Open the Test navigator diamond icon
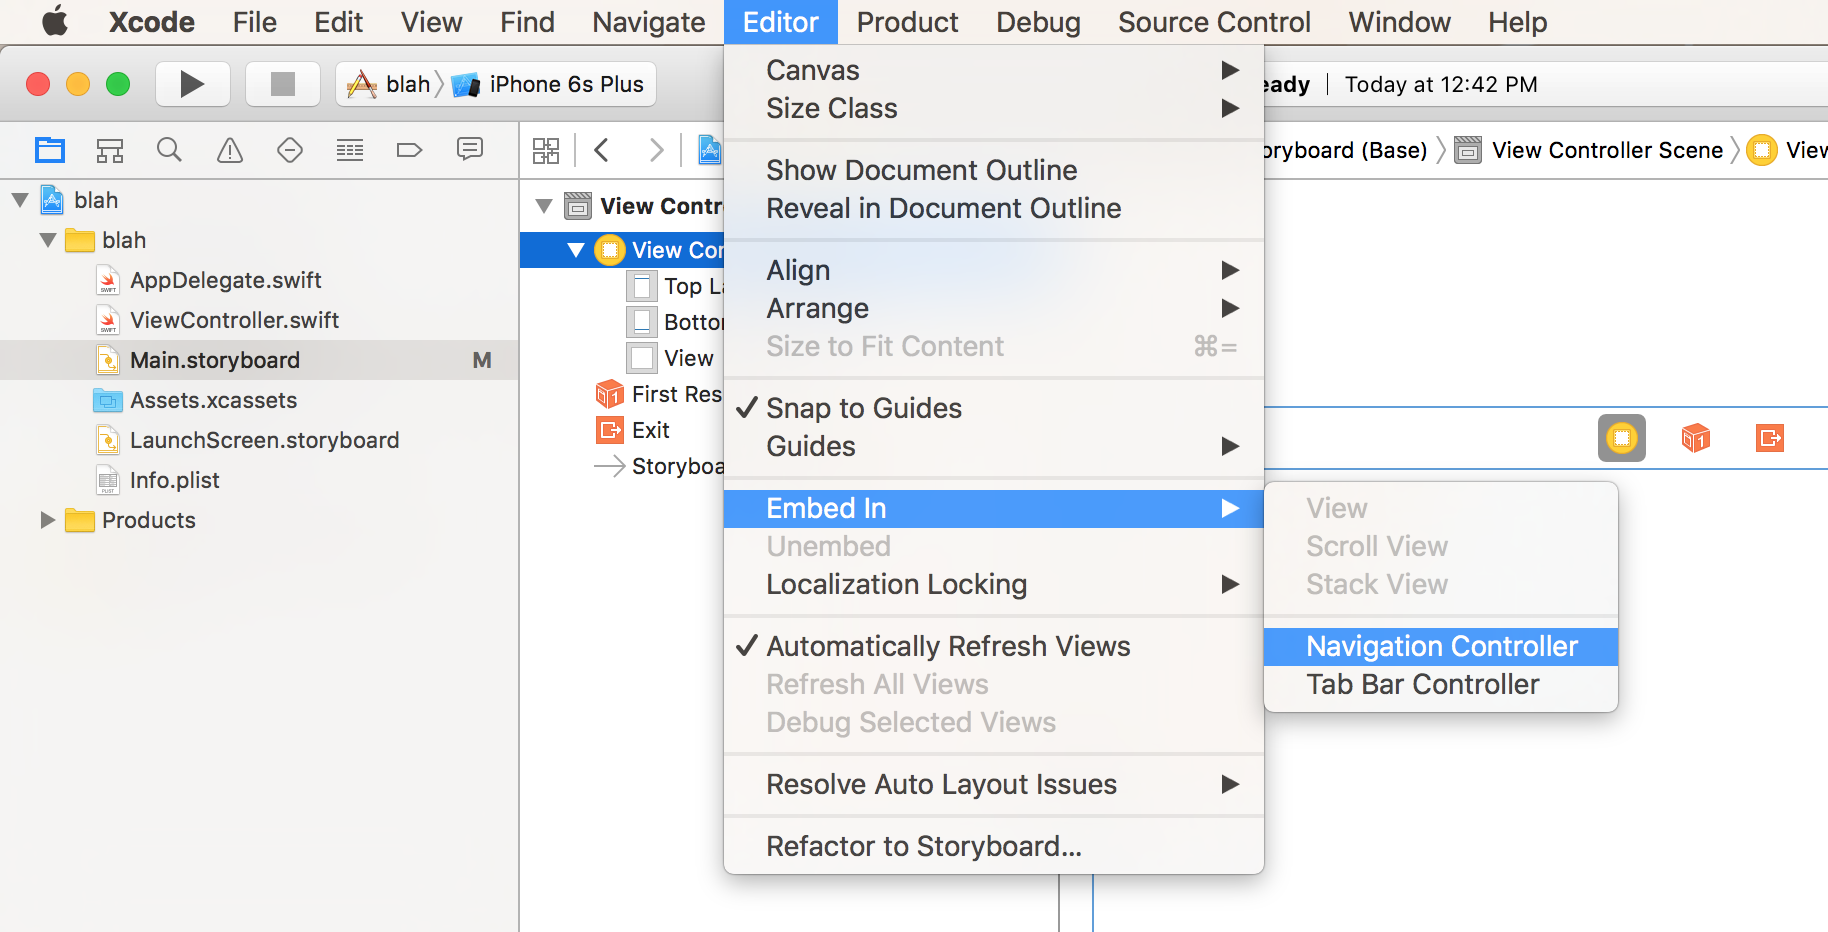Screen dimensions: 1828x932 (290, 150)
